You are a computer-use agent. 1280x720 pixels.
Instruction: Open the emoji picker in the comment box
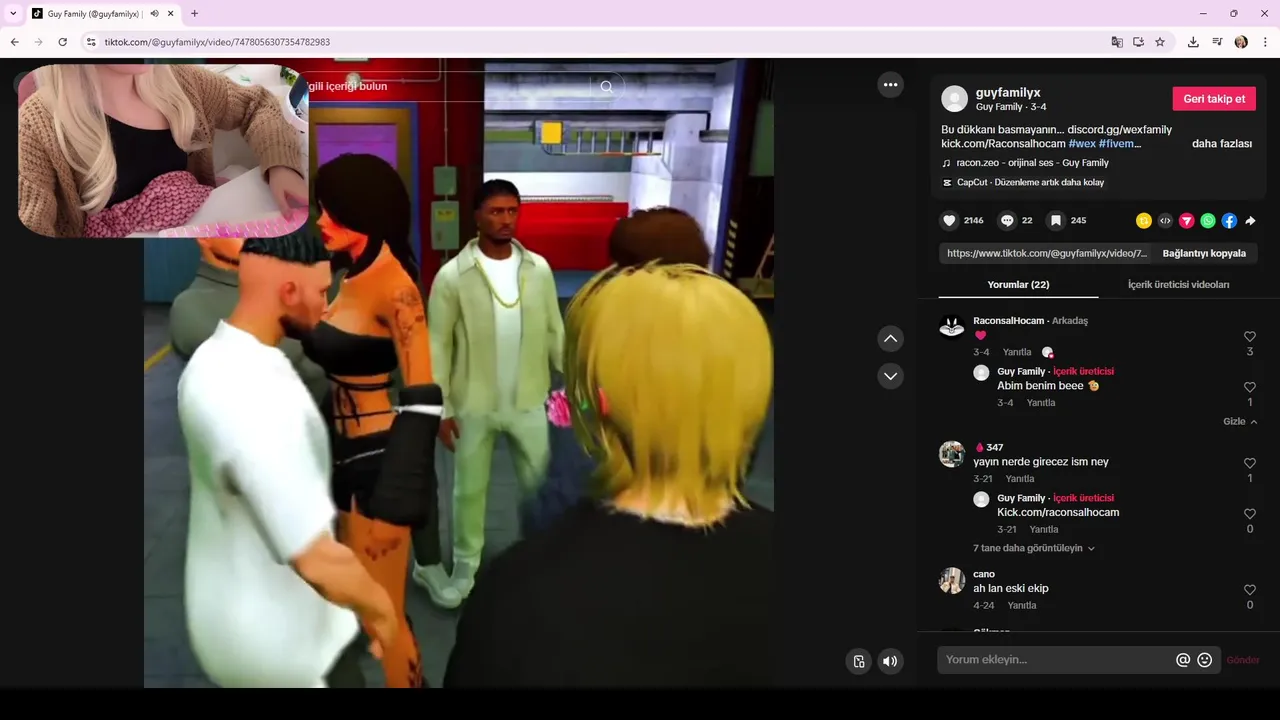[1205, 660]
